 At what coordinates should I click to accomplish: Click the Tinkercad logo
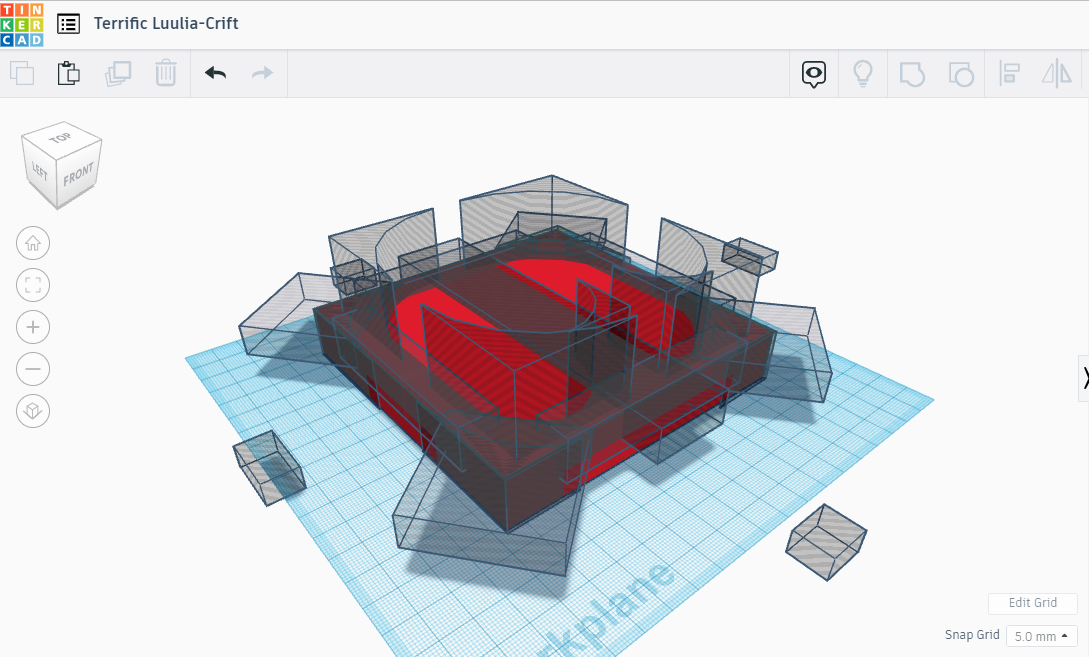click(22, 24)
